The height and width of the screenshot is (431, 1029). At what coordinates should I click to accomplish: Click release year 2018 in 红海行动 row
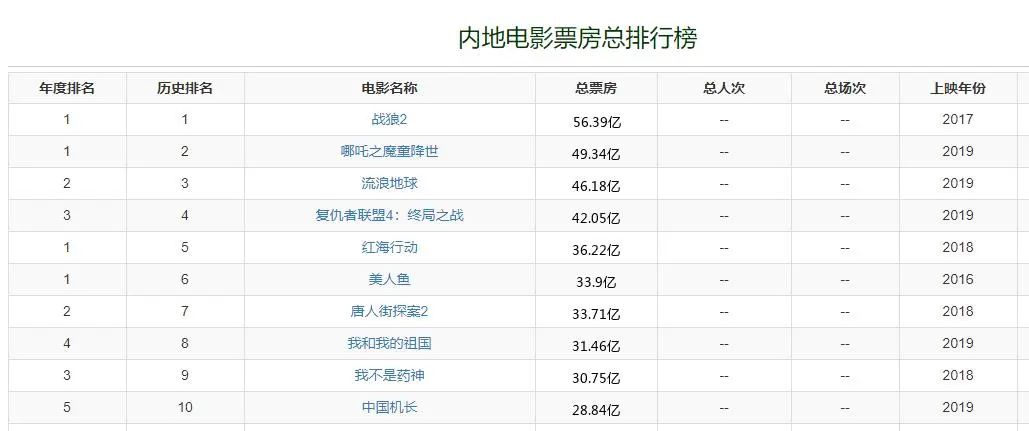click(957, 247)
